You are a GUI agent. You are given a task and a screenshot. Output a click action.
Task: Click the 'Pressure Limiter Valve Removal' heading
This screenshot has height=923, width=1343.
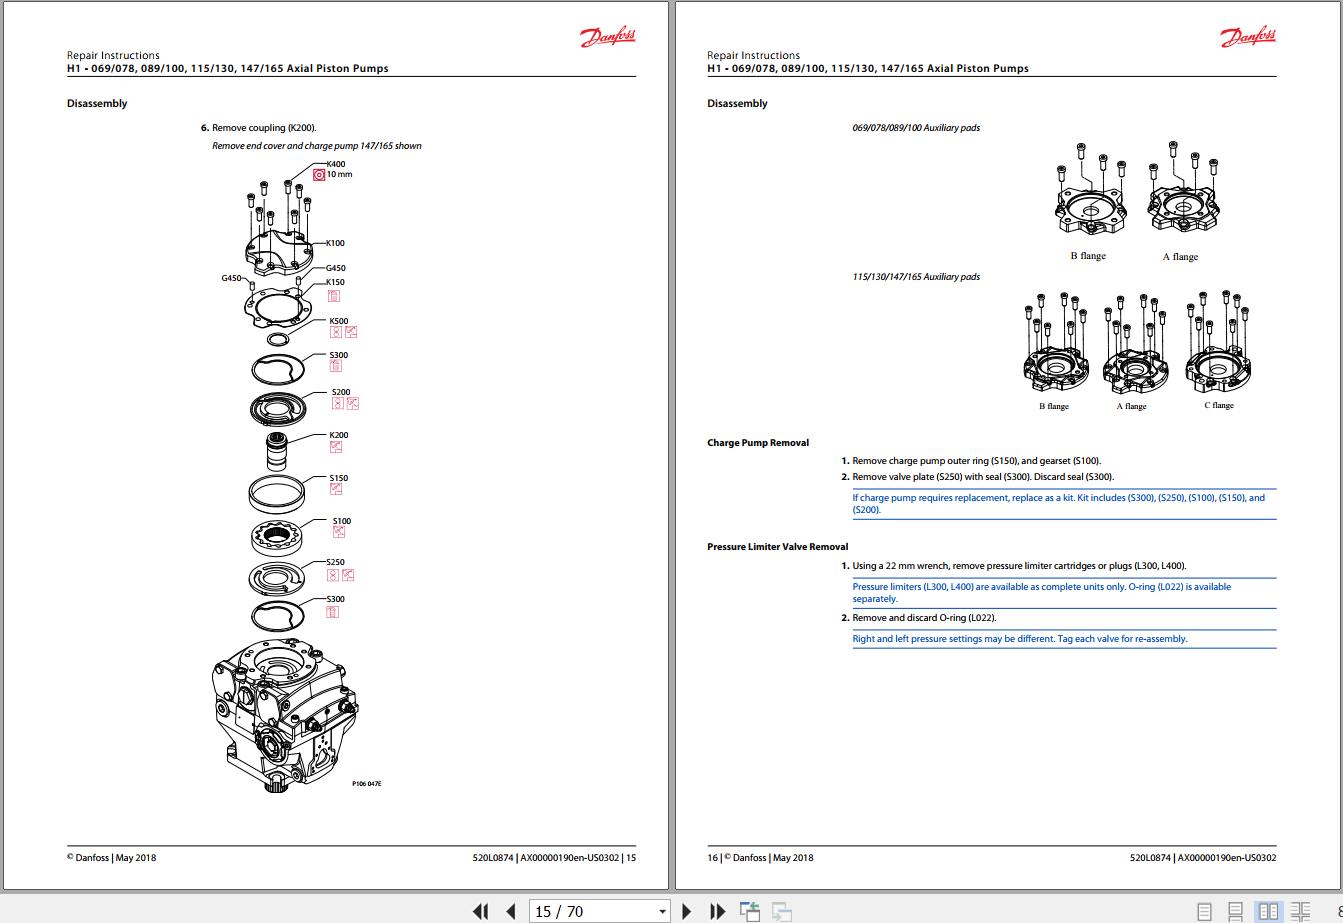778,547
